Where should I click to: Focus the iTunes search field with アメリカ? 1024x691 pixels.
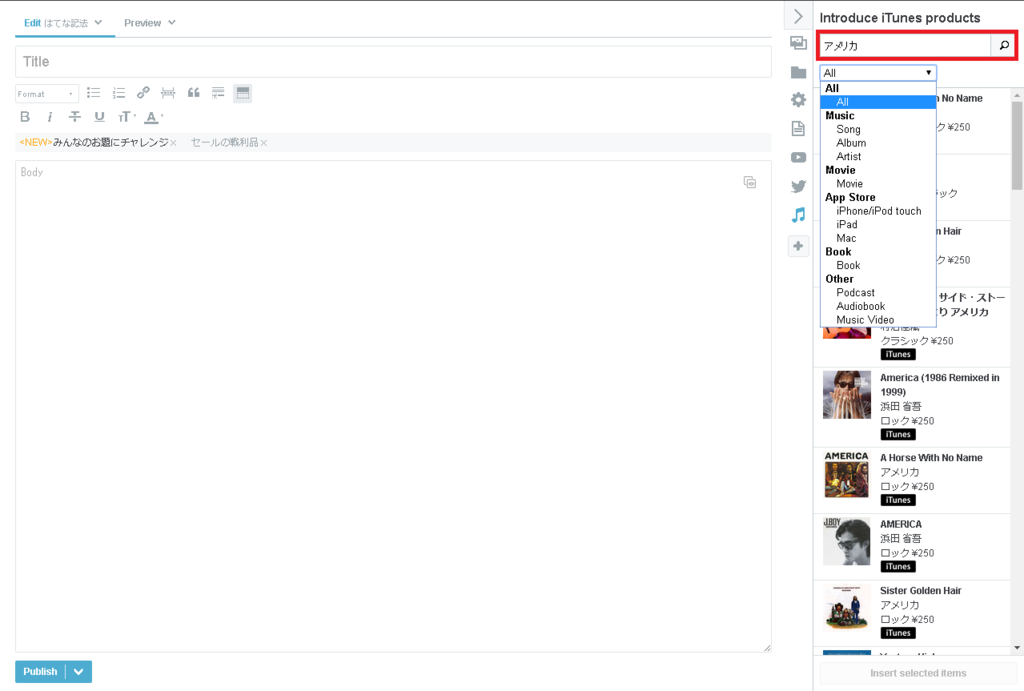[x=904, y=46]
